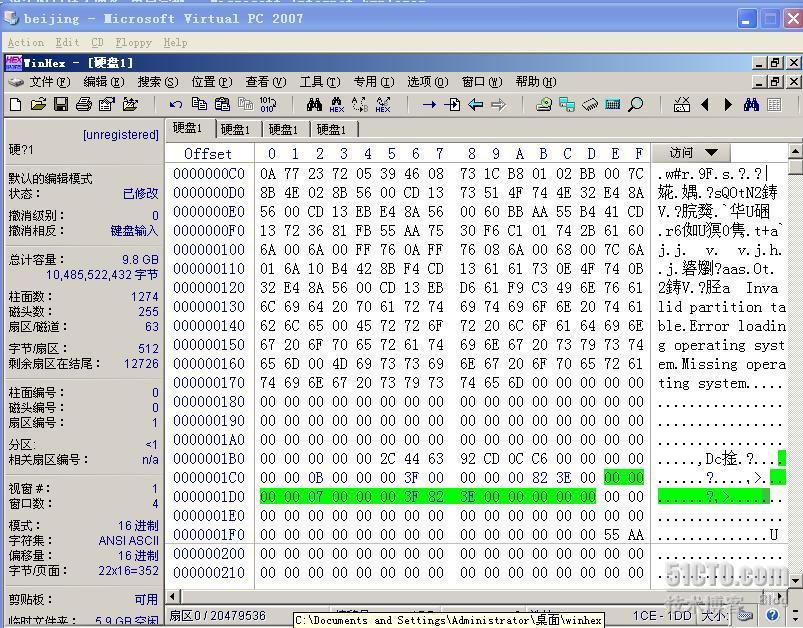Click the vertical scrollbar up arrow

[x=794, y=151]
